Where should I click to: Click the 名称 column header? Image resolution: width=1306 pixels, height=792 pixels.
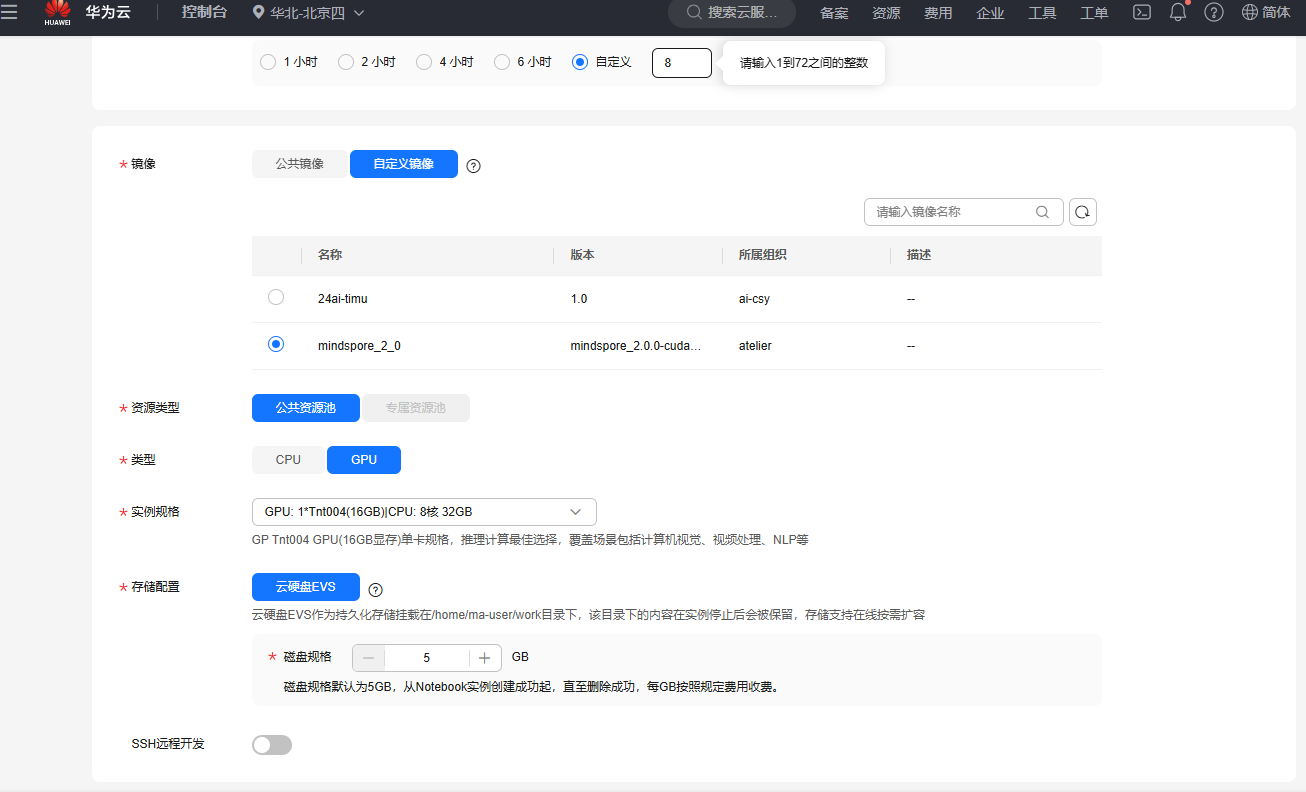(330, 255)
